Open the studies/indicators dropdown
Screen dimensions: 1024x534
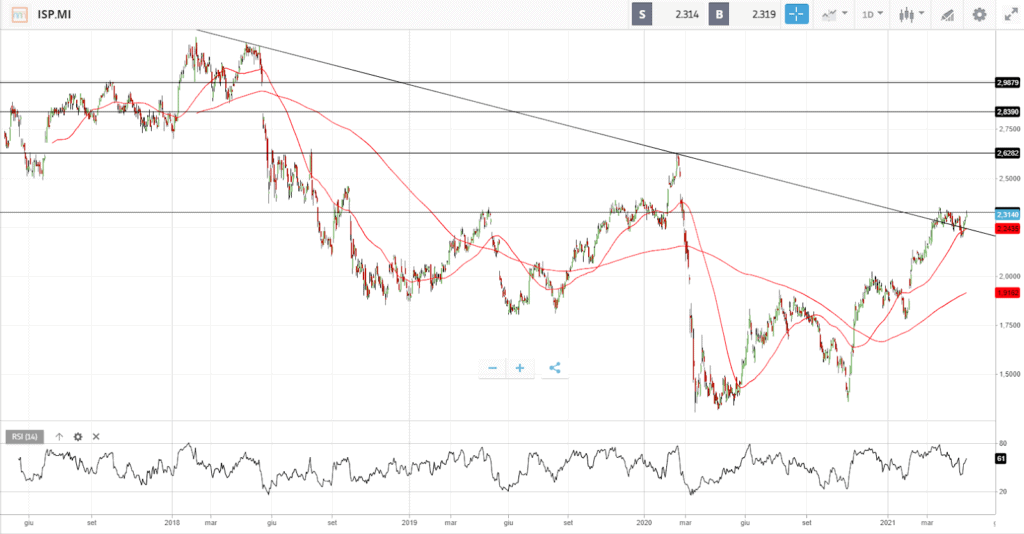pyautogui.click(x=834, y=14)
